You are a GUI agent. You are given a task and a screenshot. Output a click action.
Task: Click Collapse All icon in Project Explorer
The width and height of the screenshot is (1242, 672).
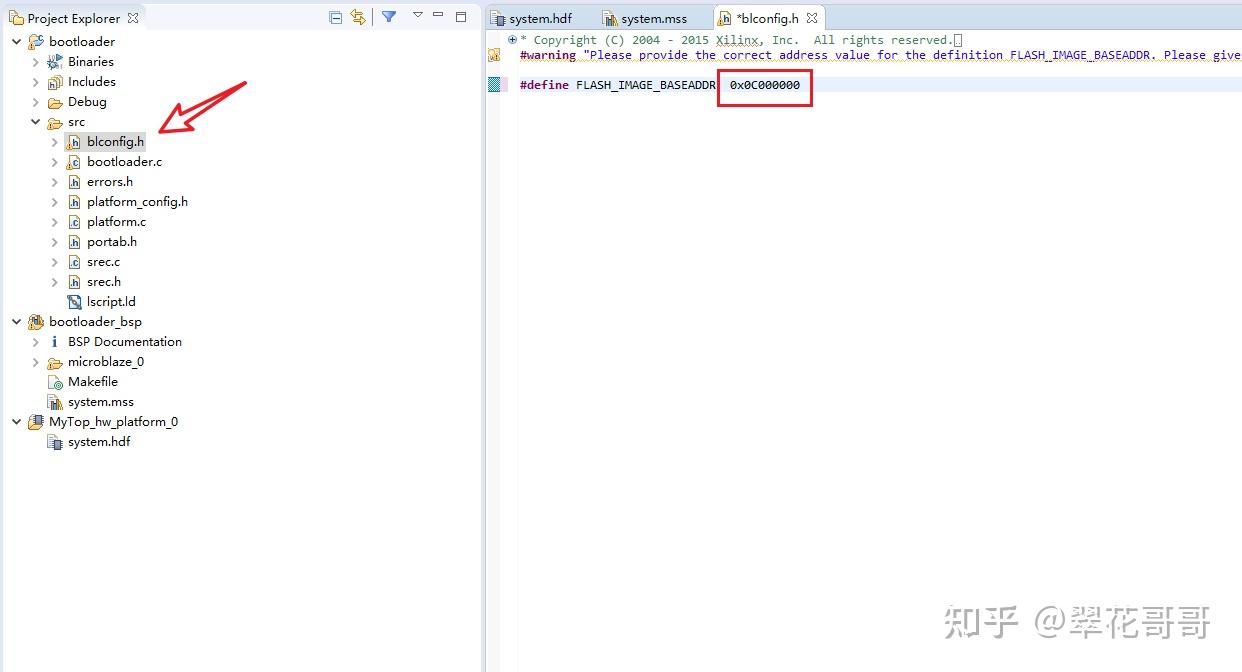pyautogui.click(x=335, y=17)
